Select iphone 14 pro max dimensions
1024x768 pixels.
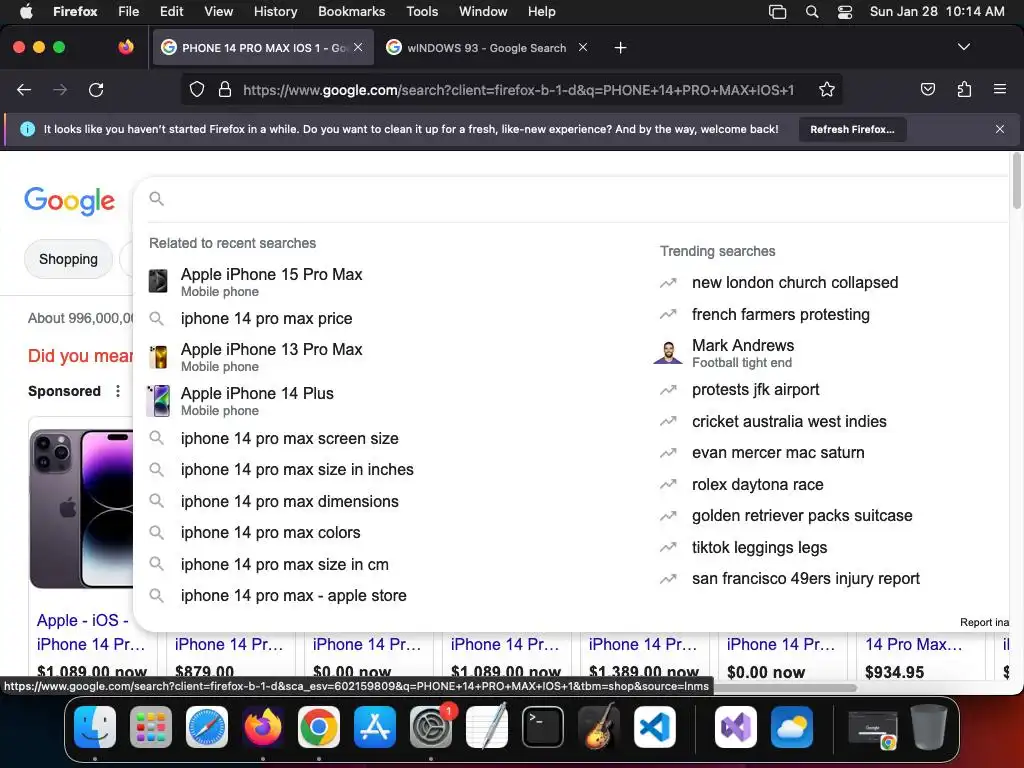289,502
